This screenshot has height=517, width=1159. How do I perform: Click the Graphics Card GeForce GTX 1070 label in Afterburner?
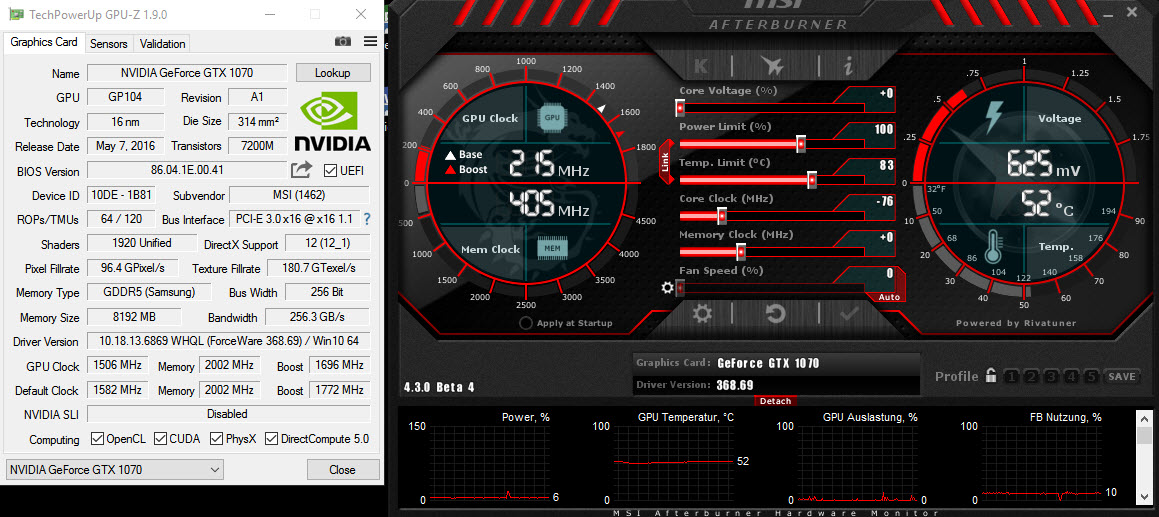point(768,363)
